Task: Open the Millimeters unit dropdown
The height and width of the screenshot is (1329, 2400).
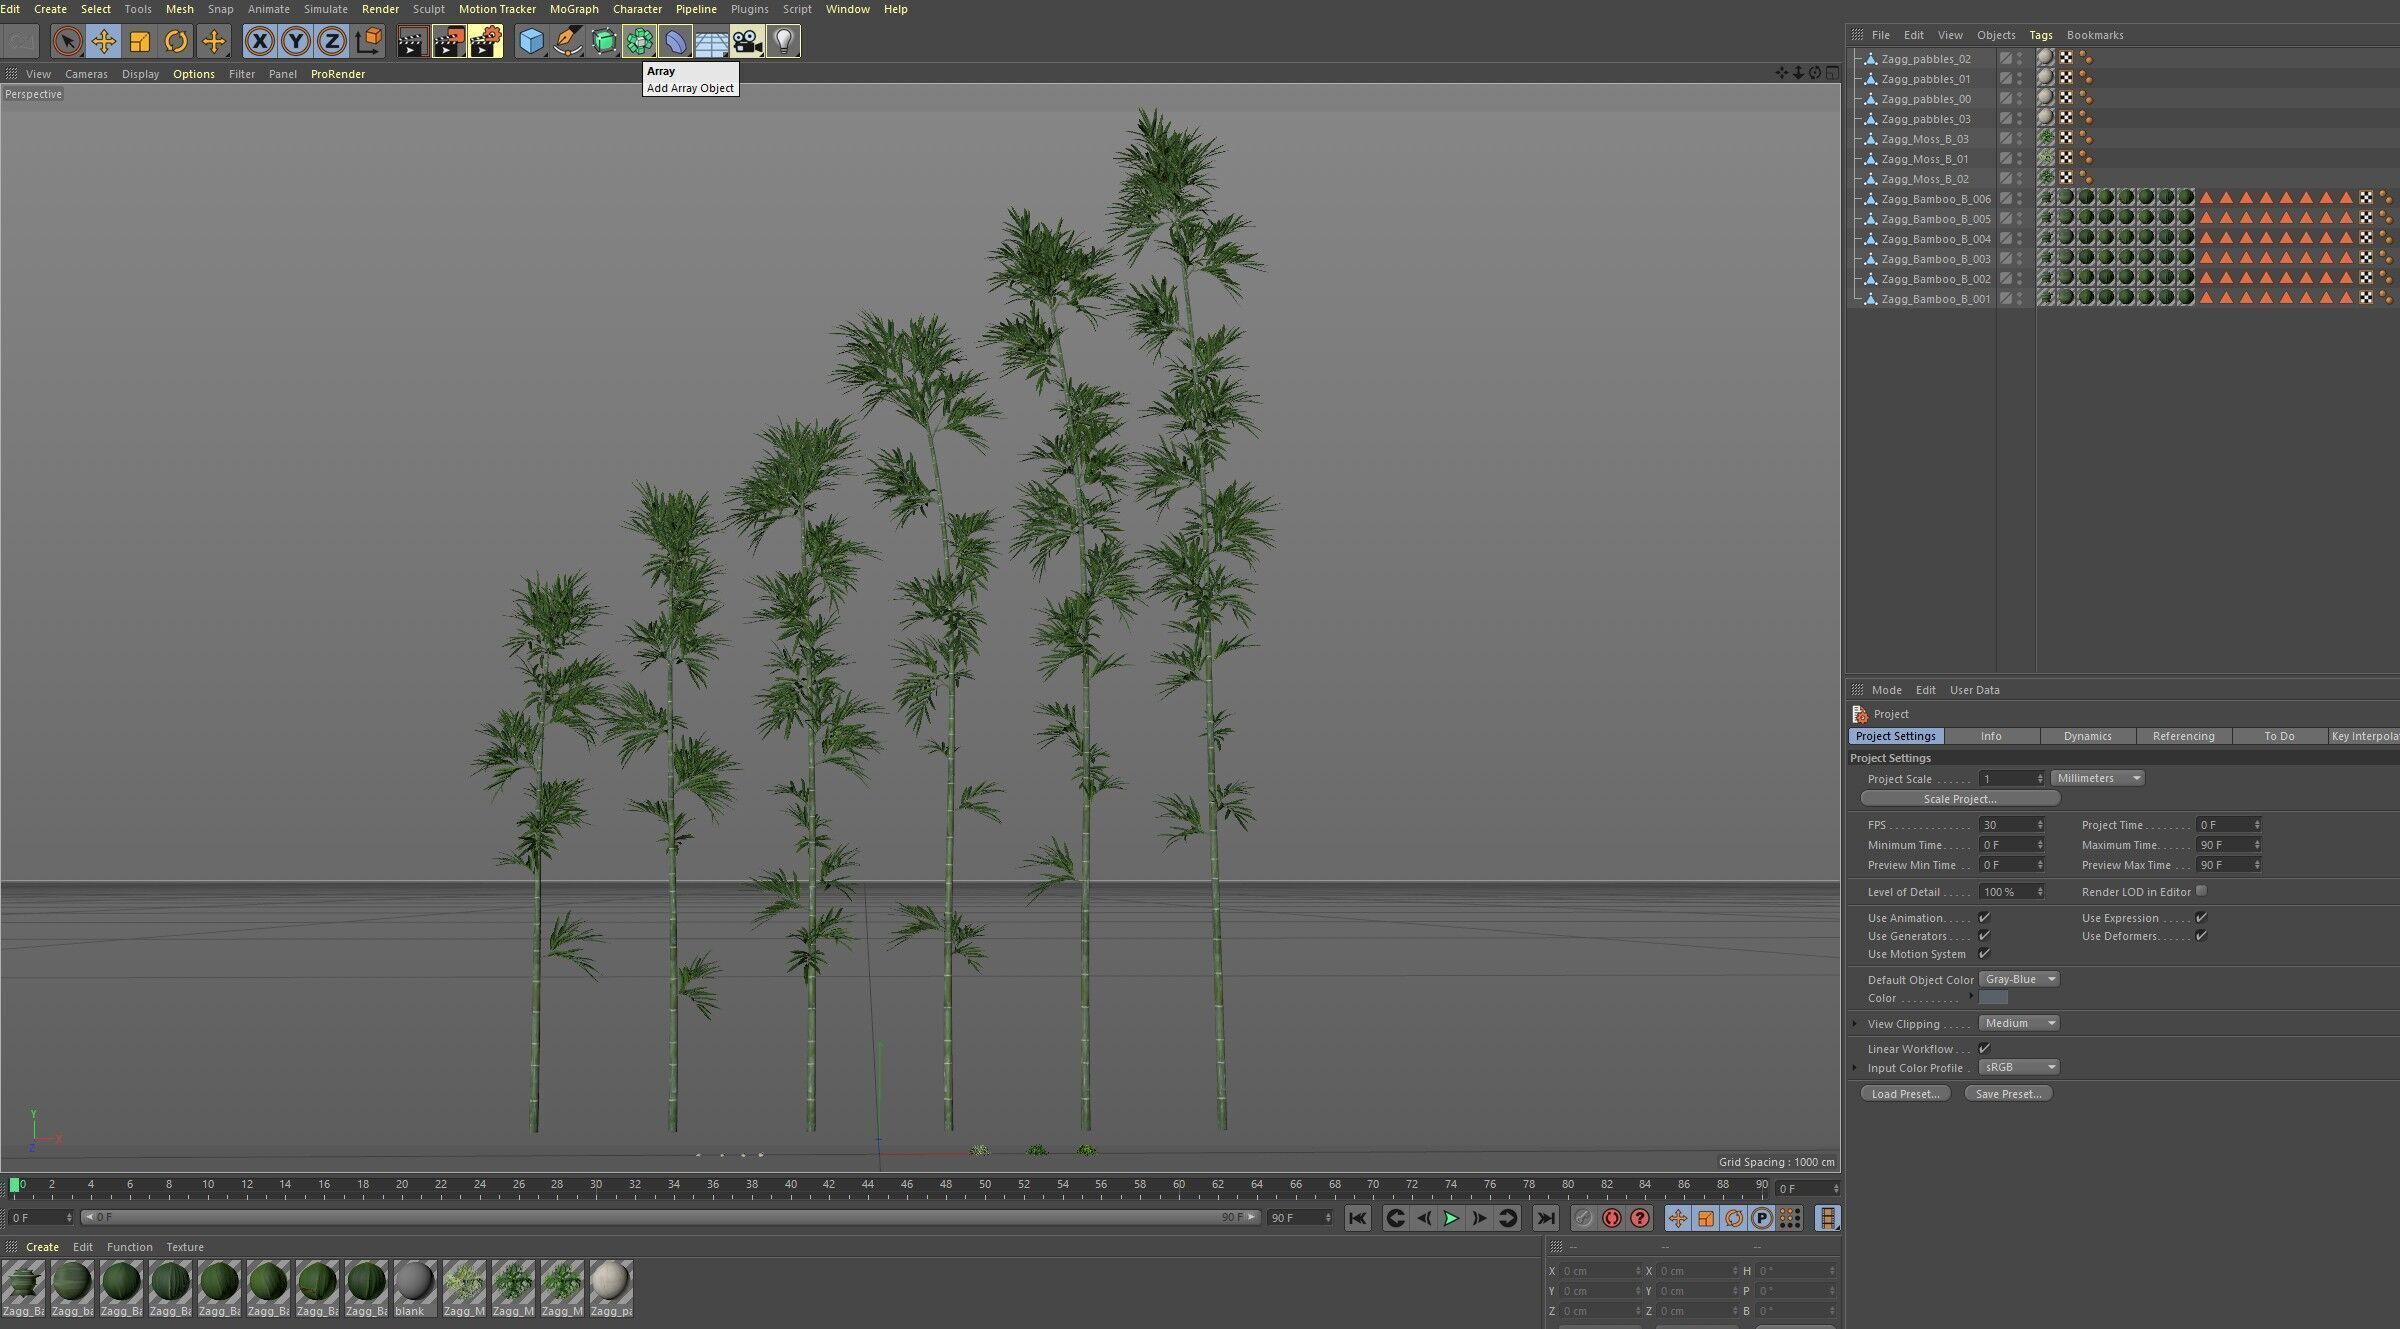Action: tap(2098, 778)
